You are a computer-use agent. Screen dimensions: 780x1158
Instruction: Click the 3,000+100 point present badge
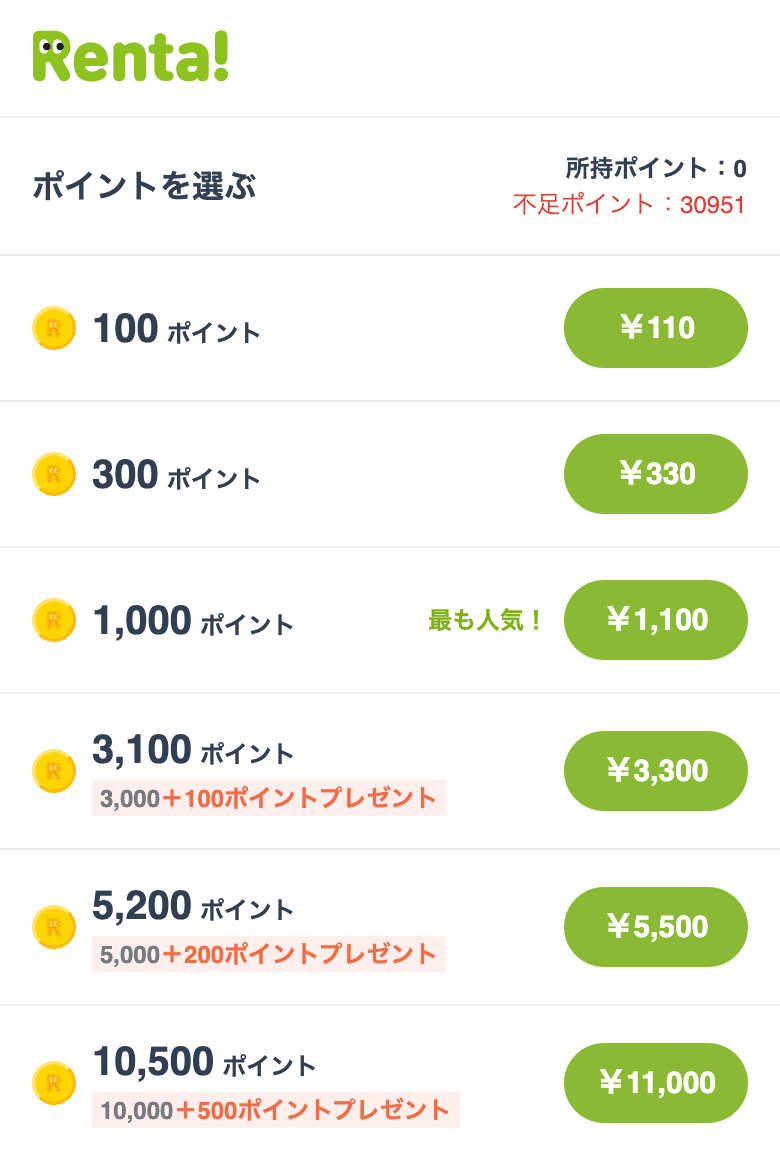pyautogui.click(x=268, y=799)
